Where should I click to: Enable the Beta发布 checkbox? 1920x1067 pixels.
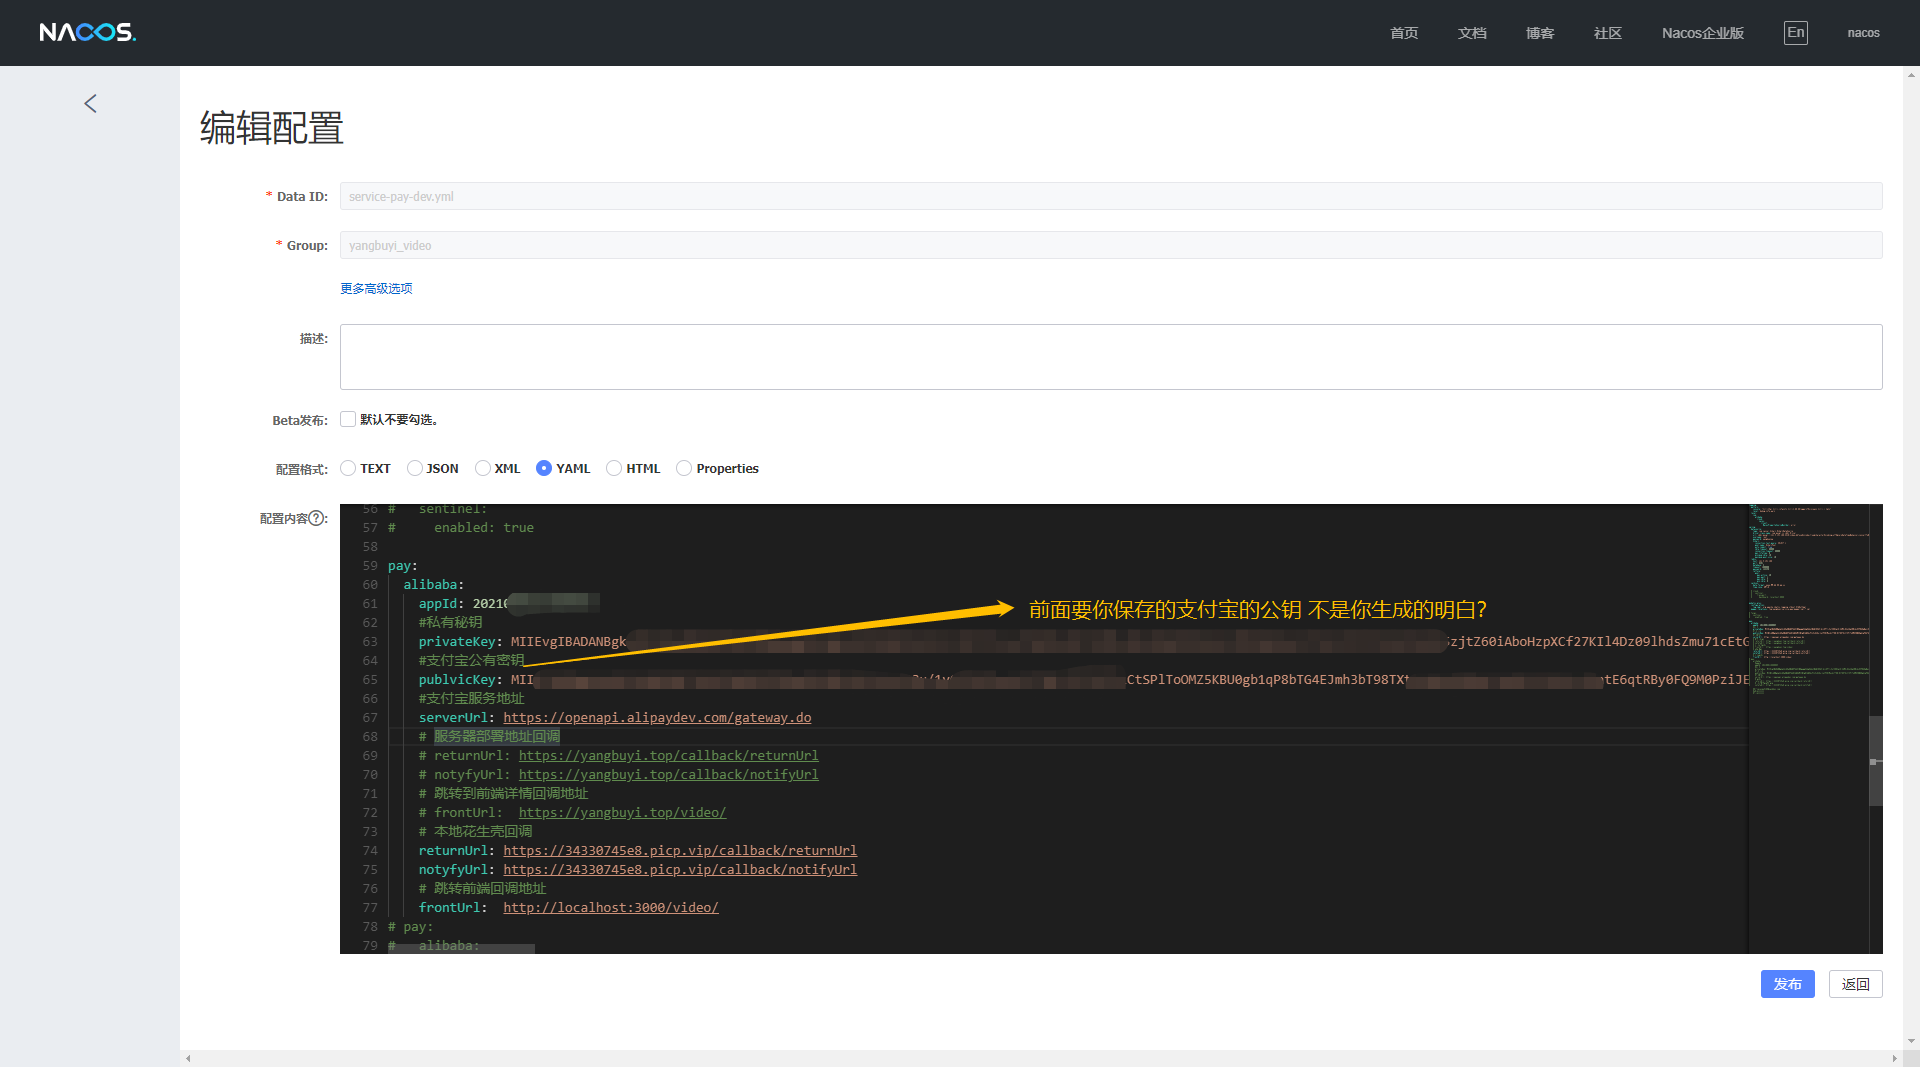point(348,419)
